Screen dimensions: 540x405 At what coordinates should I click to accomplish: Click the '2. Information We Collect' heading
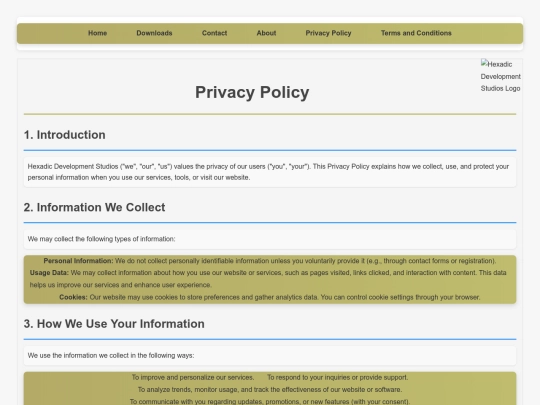pos(94,207)
